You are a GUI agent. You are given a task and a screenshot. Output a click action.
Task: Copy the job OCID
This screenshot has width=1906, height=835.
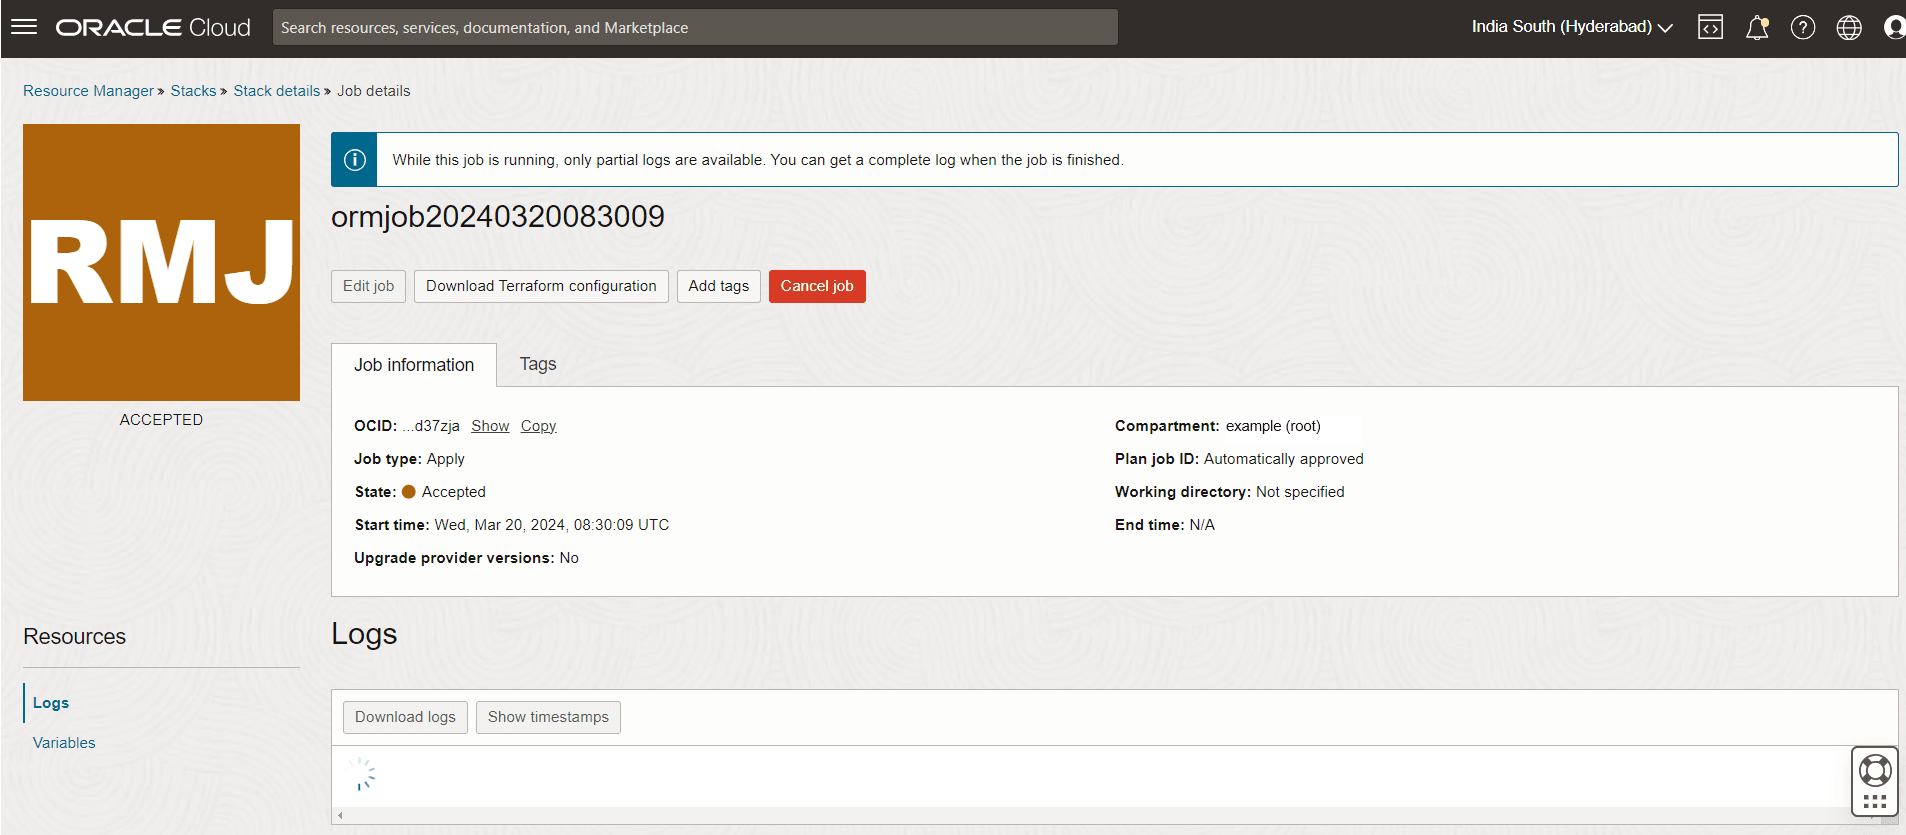click(538, 426)
